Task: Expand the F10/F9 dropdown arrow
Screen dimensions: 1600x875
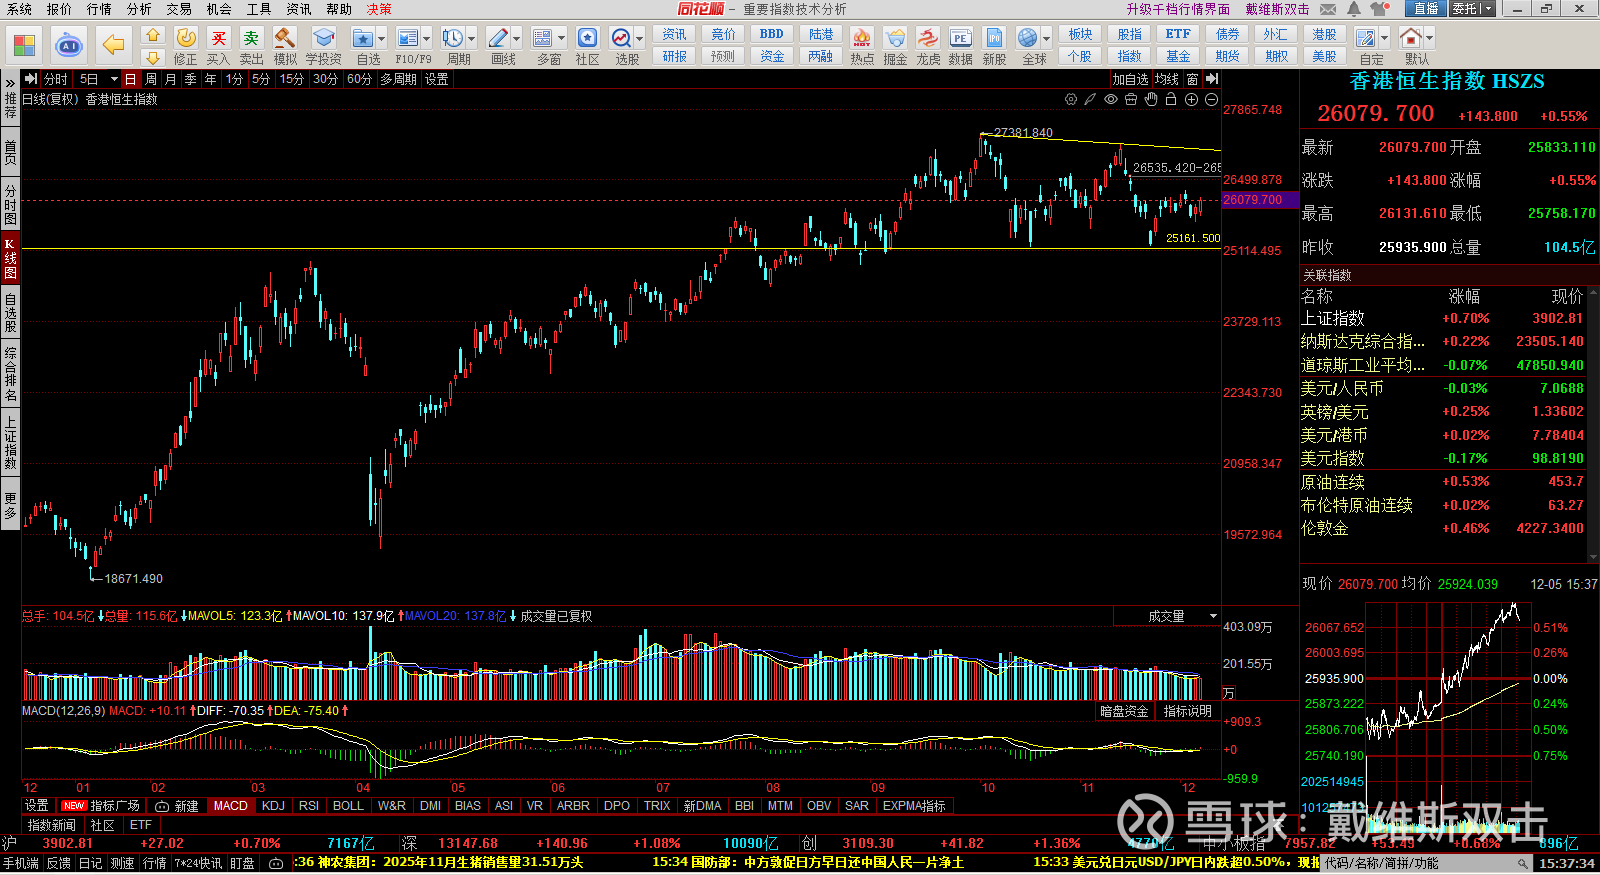Action: point(427,38)
